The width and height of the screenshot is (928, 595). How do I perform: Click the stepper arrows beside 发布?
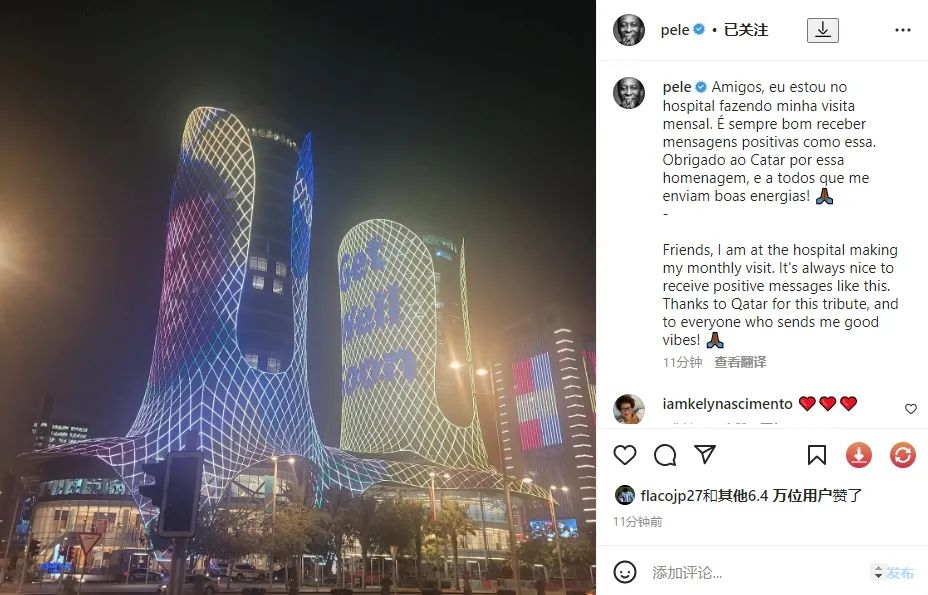(878, 573)
